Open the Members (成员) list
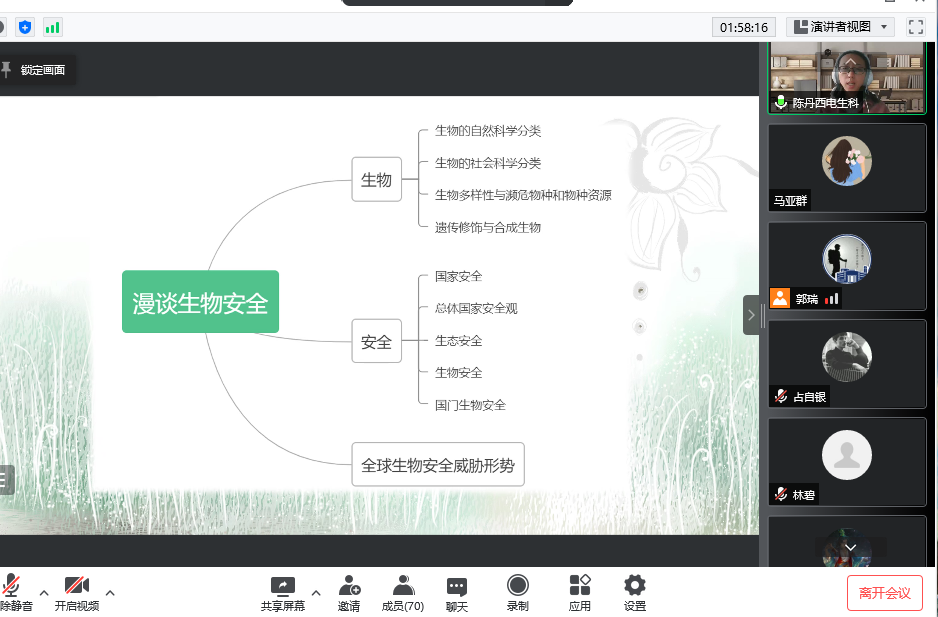 coord(403,587)
